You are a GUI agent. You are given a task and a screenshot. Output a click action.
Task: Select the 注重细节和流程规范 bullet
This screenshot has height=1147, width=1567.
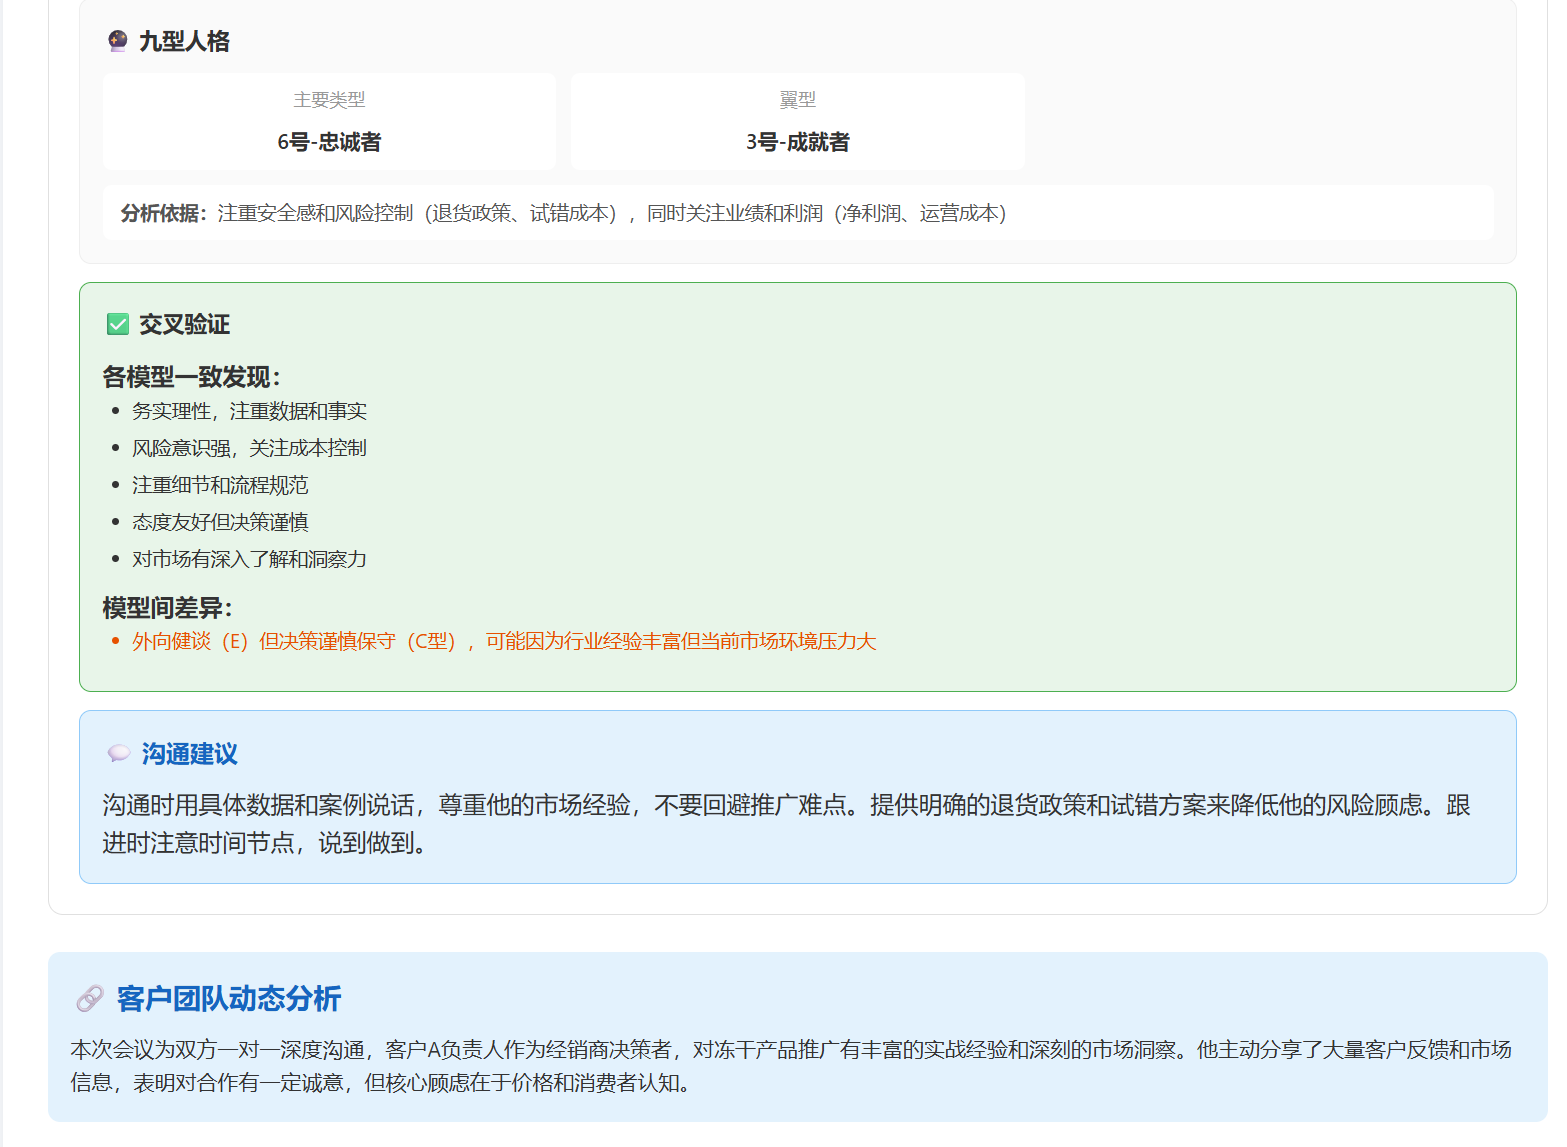click(220, 485)
